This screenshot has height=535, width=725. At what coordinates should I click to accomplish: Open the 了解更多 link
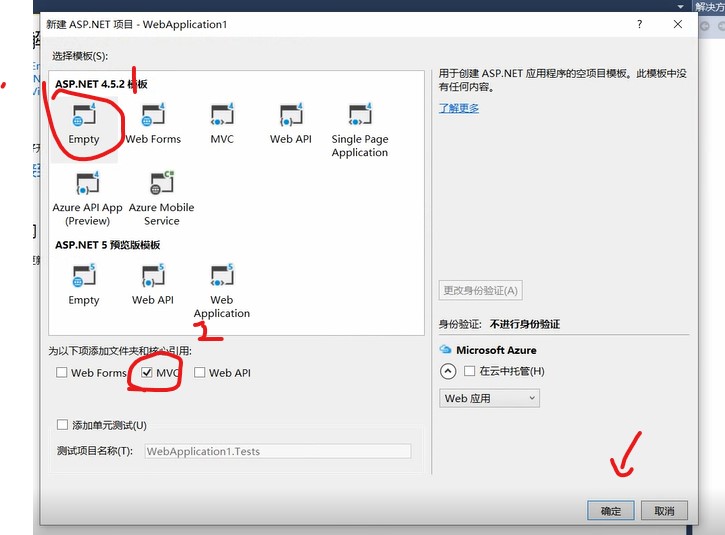click(x=459, y=108)
